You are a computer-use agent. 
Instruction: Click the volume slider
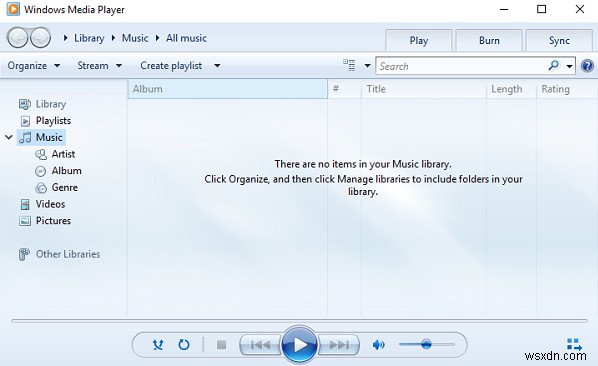(427, 345)
